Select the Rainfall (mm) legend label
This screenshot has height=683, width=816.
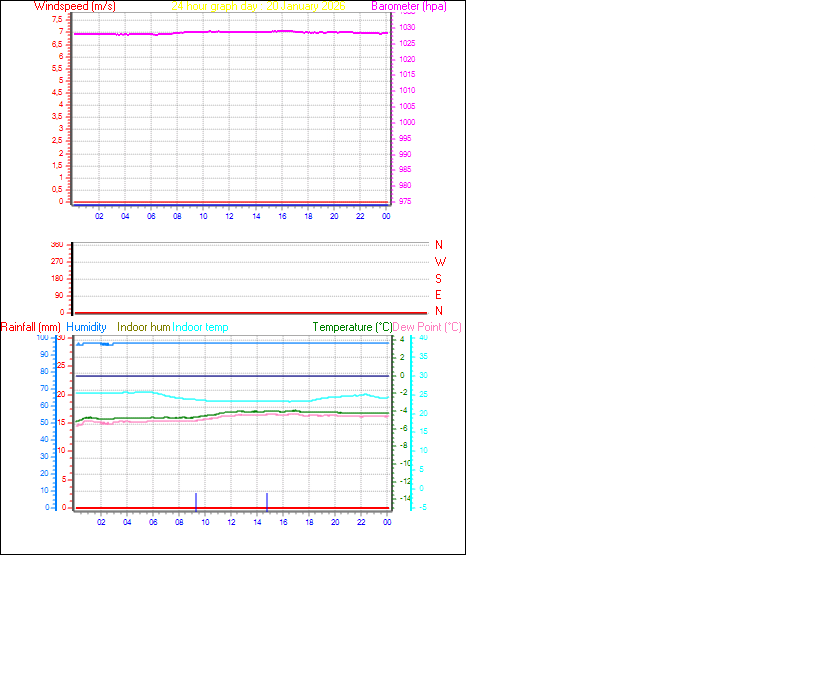pyautogui.click(x=31, y=327)
